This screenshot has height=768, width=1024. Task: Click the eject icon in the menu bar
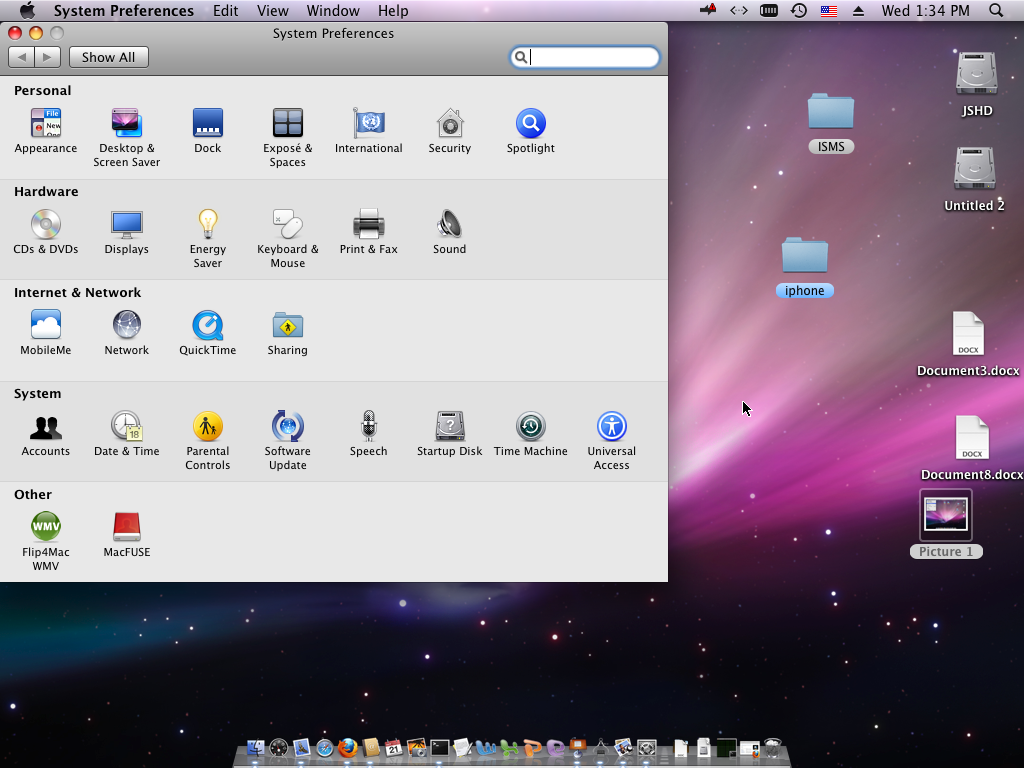tap(858, 10)
